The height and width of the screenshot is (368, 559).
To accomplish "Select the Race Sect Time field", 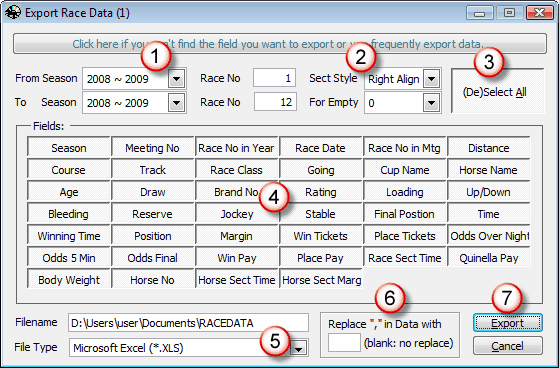I will (x=405, y=258).
